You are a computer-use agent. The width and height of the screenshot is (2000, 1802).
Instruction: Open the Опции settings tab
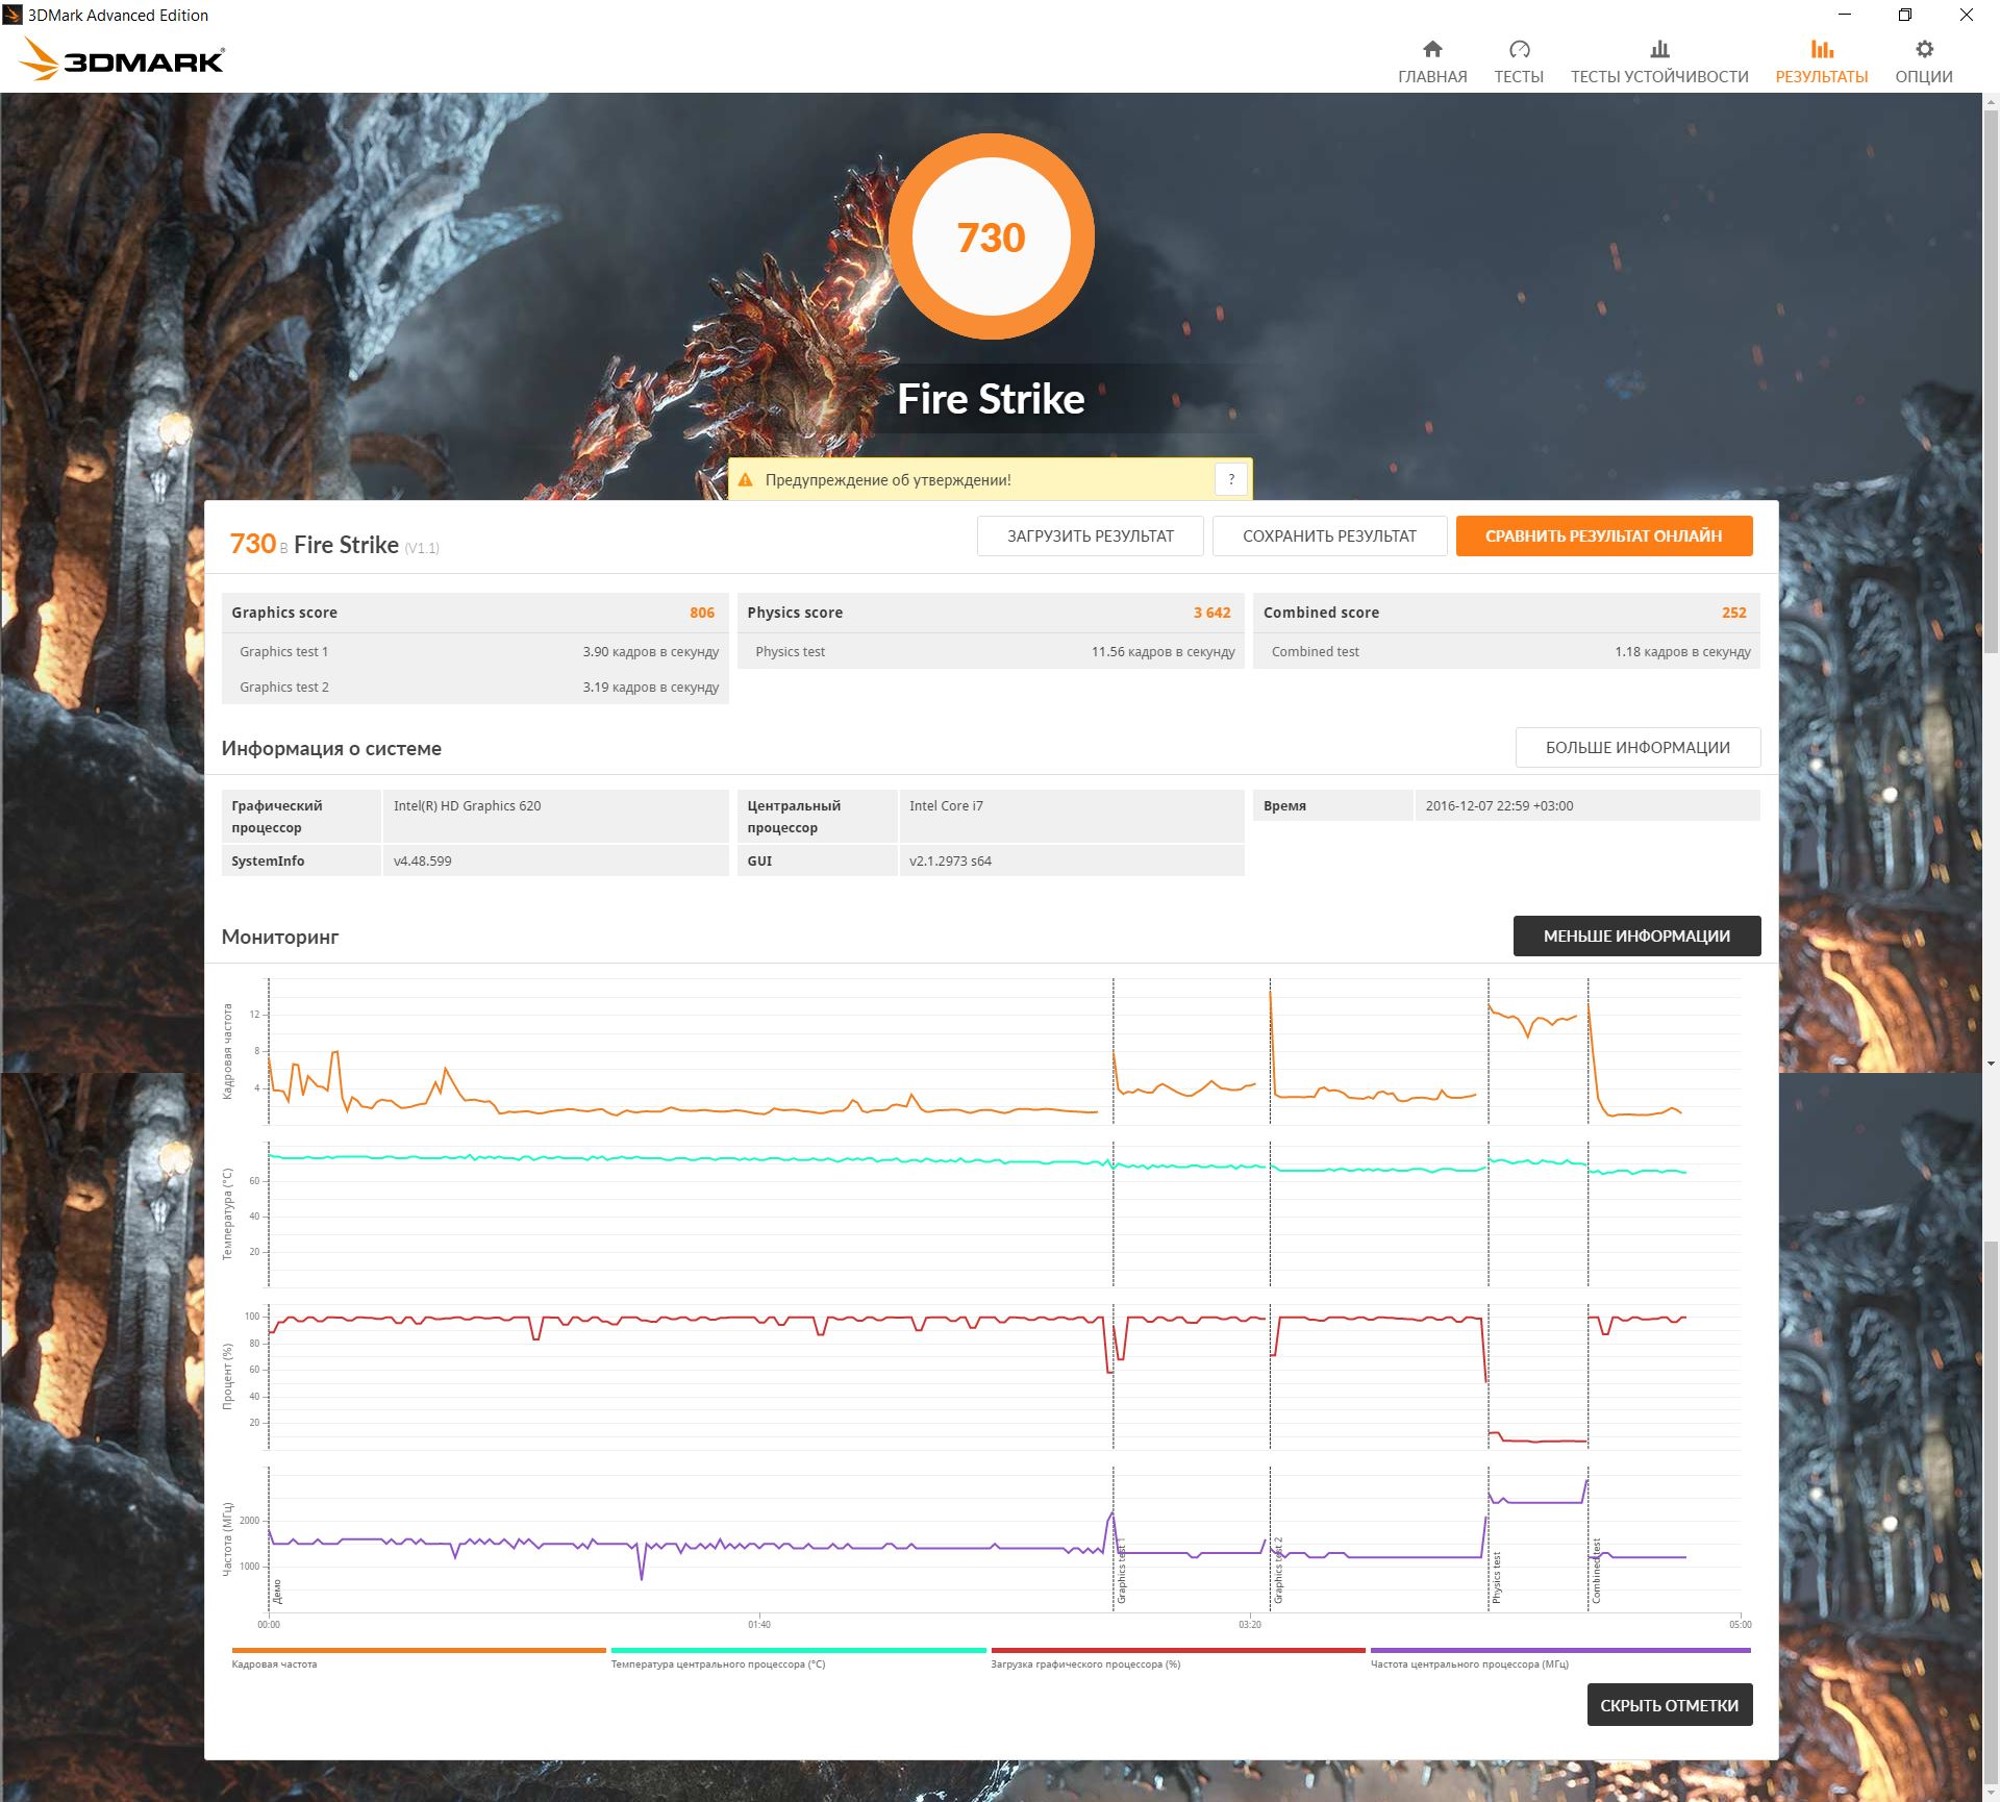[x=1923, y=62]
